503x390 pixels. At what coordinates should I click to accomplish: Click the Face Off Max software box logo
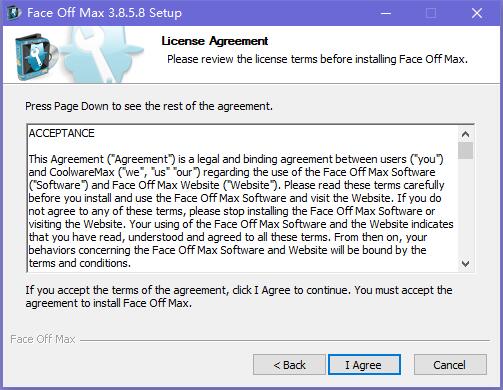coord(35,56)
